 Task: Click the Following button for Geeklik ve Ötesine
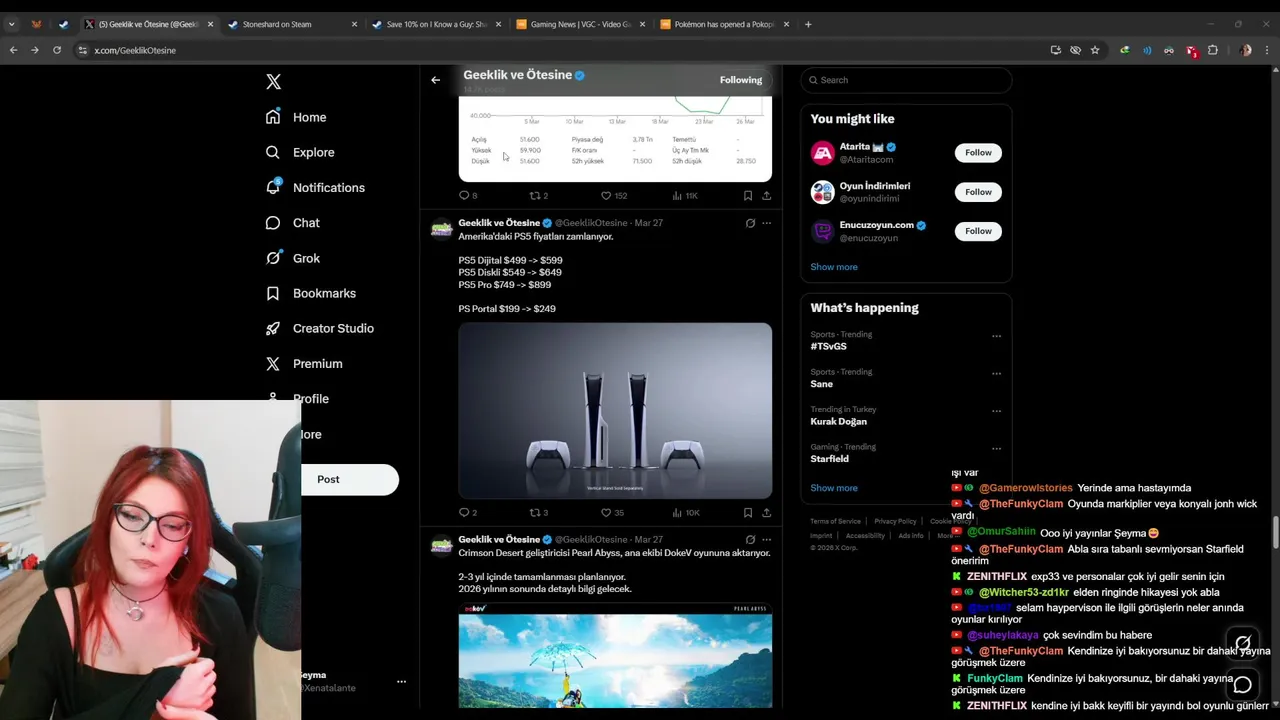[740, 80]
